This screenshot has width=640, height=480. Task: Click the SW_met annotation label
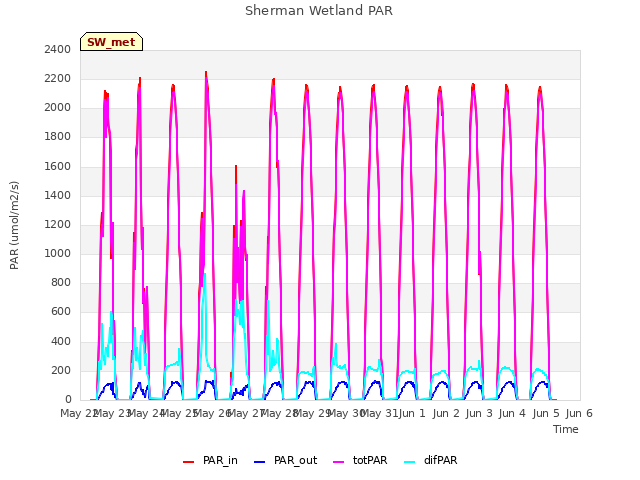(111, 42)
